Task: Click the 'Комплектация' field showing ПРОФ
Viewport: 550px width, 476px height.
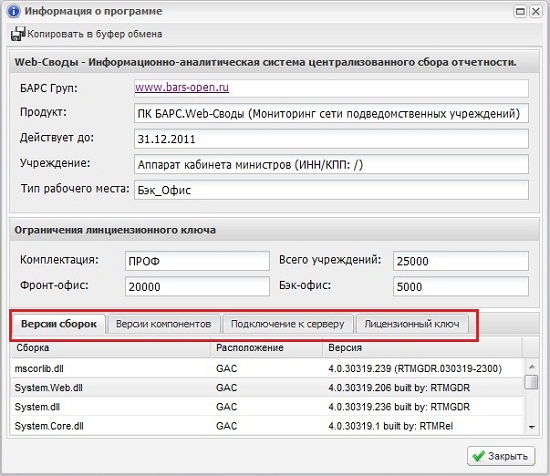Action: (197, 261)
